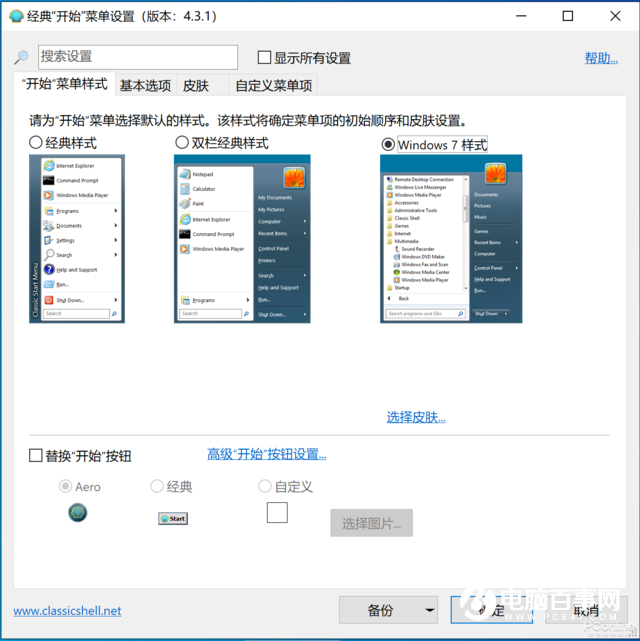The height and width of the screenshot is (641, 640).
Task: Select the classic style menu preview
Action: [x=77, y=237]
